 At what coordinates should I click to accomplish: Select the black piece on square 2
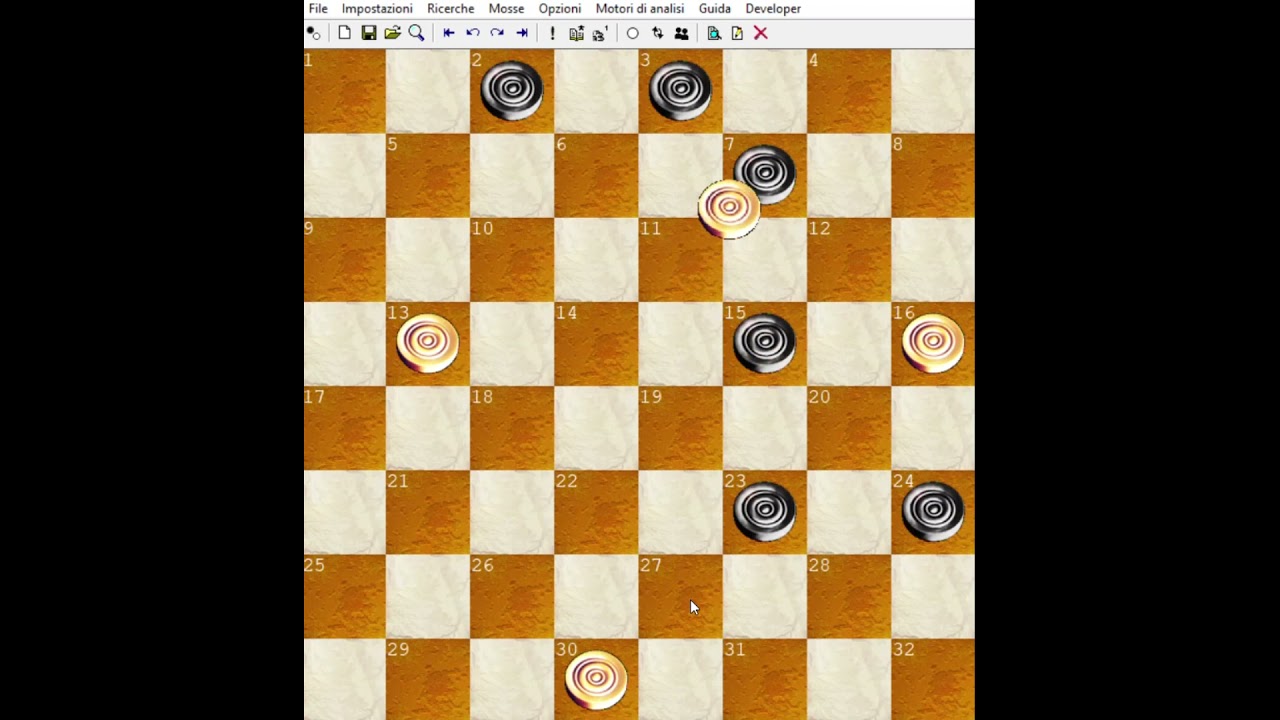[x=512, y=90]
